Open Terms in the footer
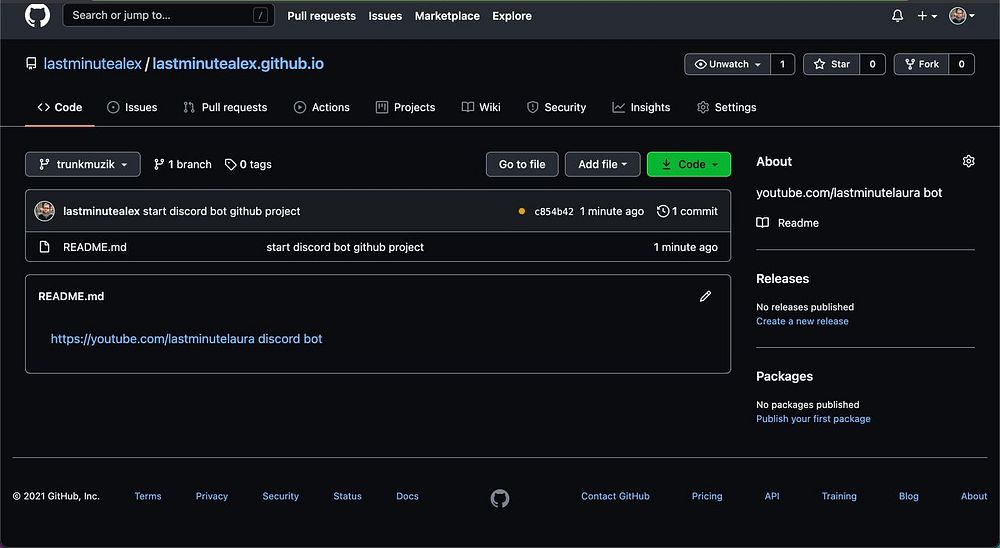Viewport: 1000px width, 548px height. coord(148,496)
